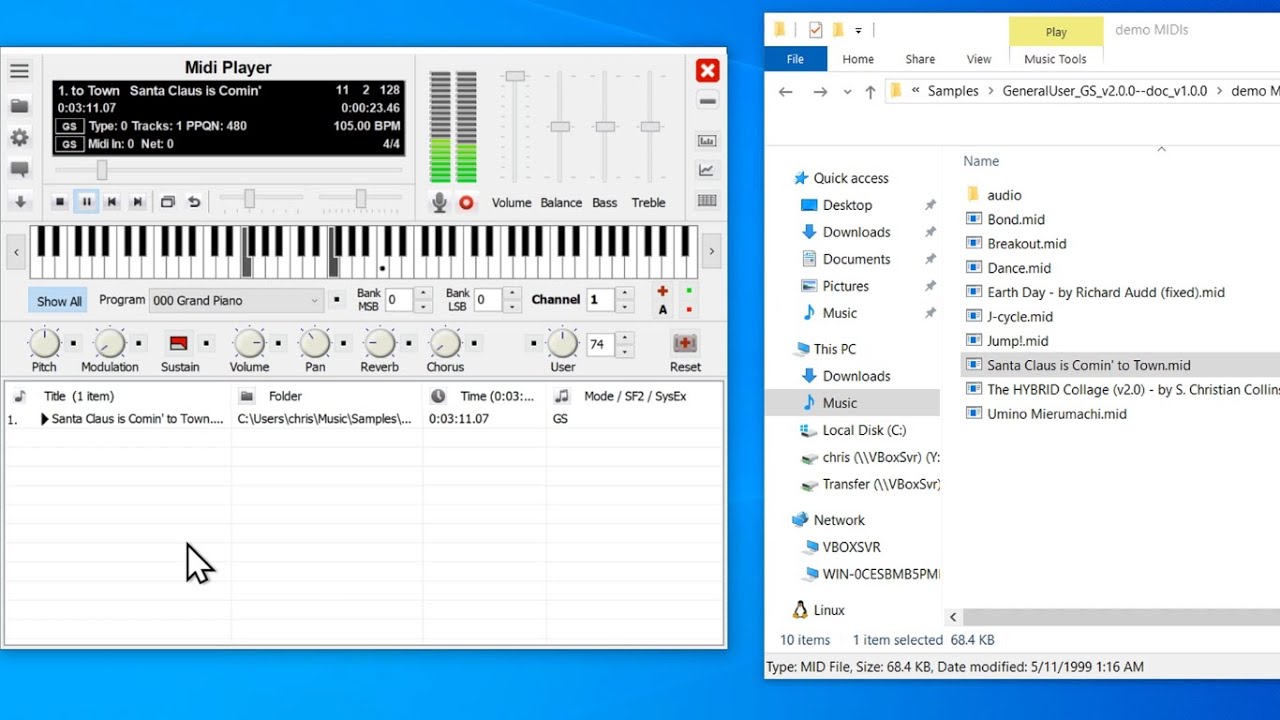This screenshot has width=1280, height=720.
Task: Toggle the Show All button
Action: pos(59,301)
